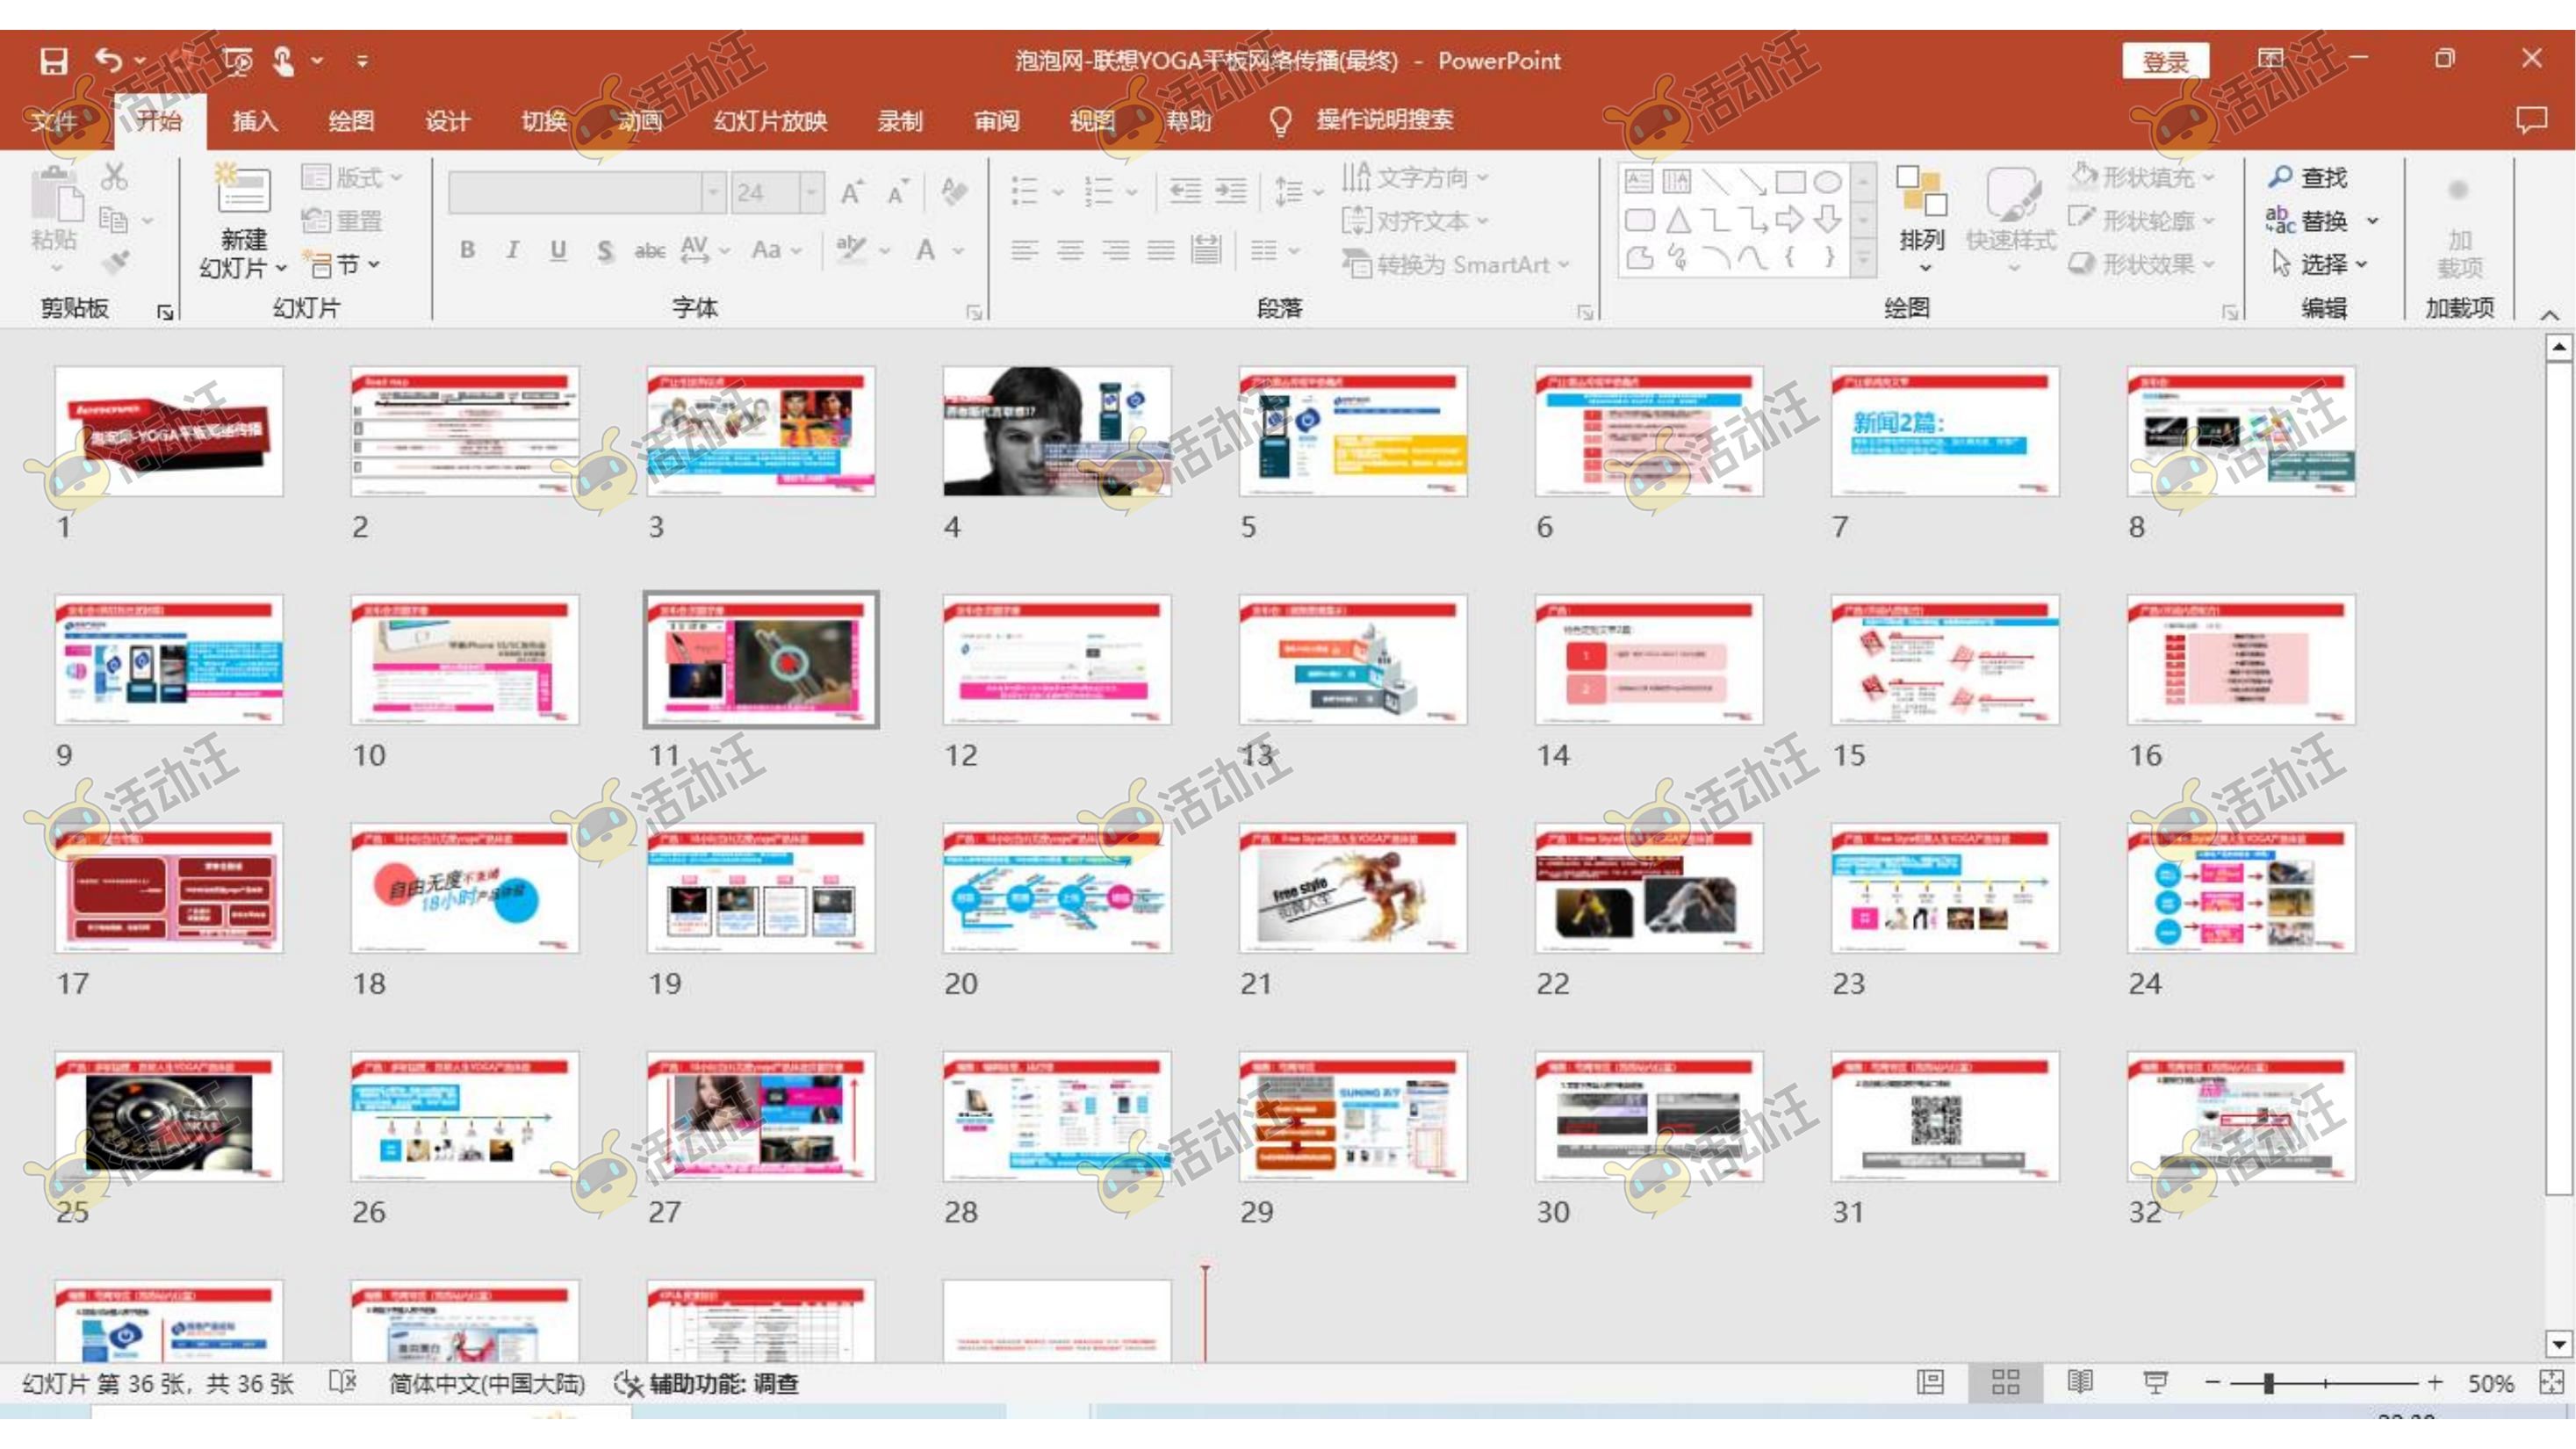Switch to Slide Sorter view in status bar
This screenshot has width=2576, height=1449.
(x=2005, y=1383)
